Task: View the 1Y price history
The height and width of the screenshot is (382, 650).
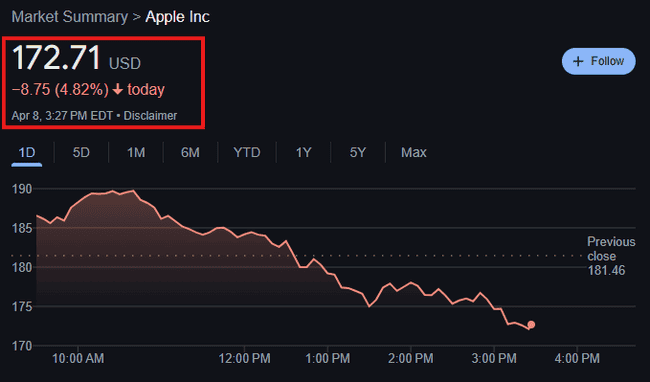Action: click(303, 152)
